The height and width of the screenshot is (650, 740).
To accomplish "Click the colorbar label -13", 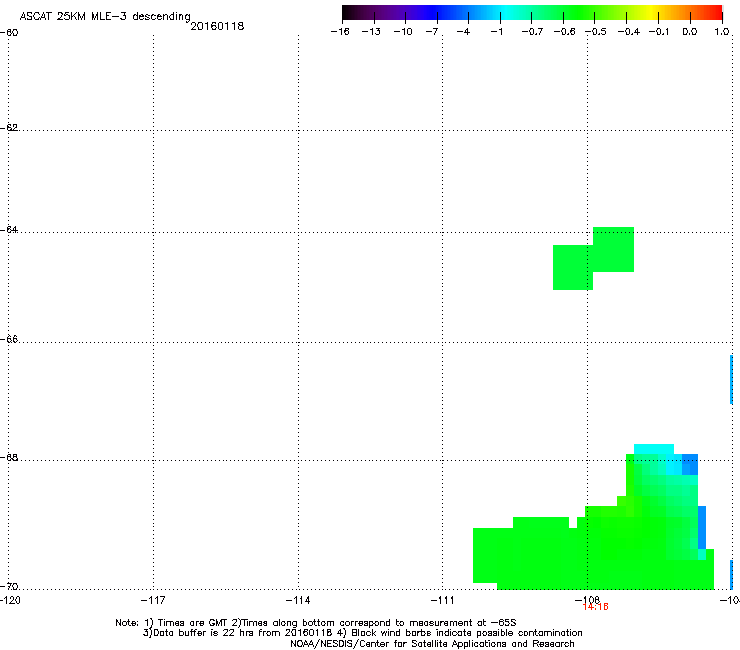I will pyautogui.click(x=371, y=32).
